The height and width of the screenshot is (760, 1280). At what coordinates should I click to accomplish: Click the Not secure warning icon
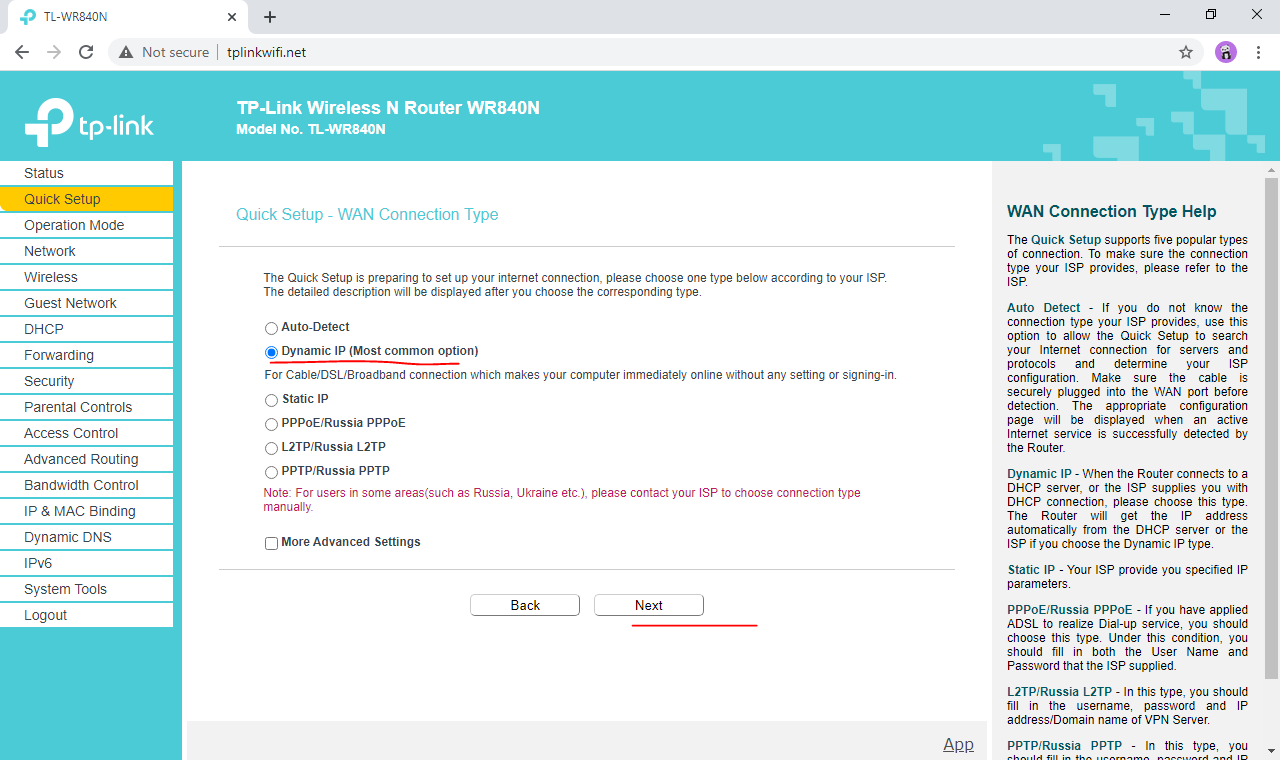[126, 52]
